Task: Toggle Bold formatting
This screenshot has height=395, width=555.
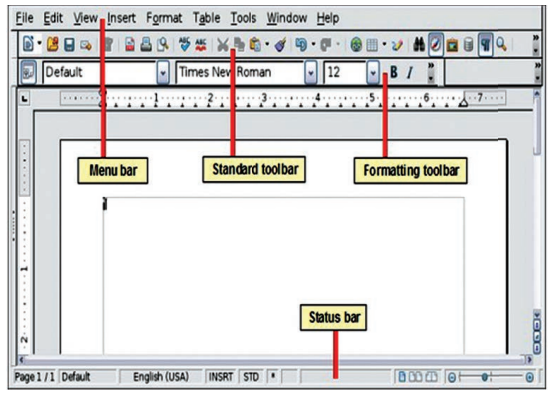Action: click(394, 72)
